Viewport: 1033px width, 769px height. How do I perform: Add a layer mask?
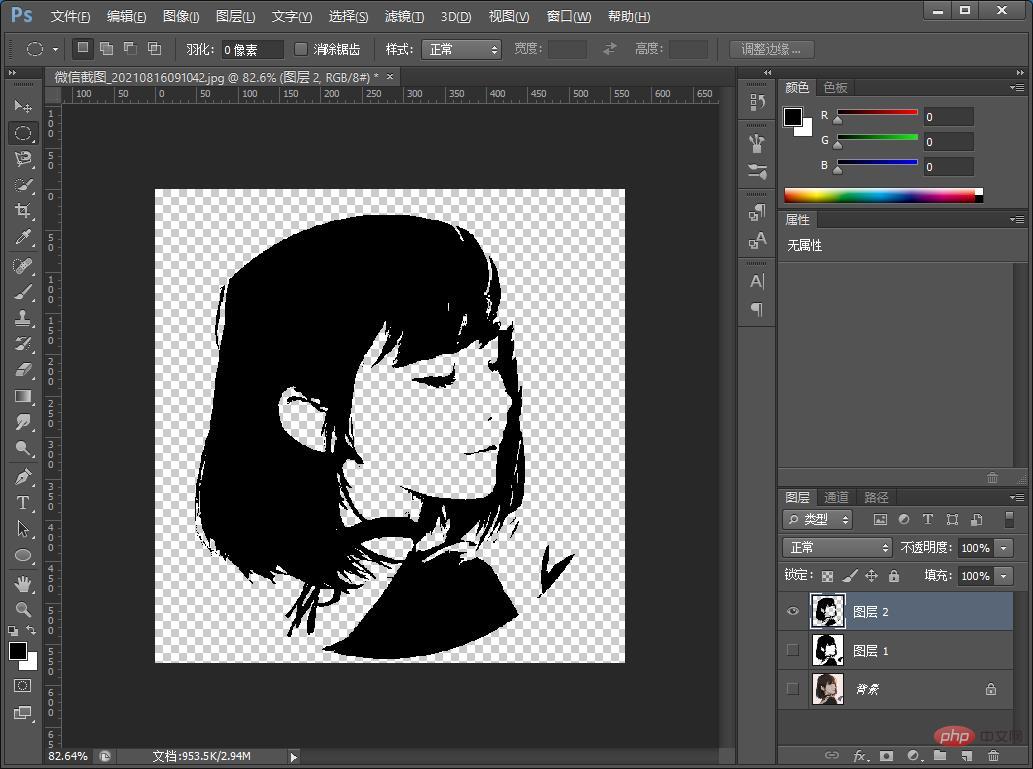[886, 756]
